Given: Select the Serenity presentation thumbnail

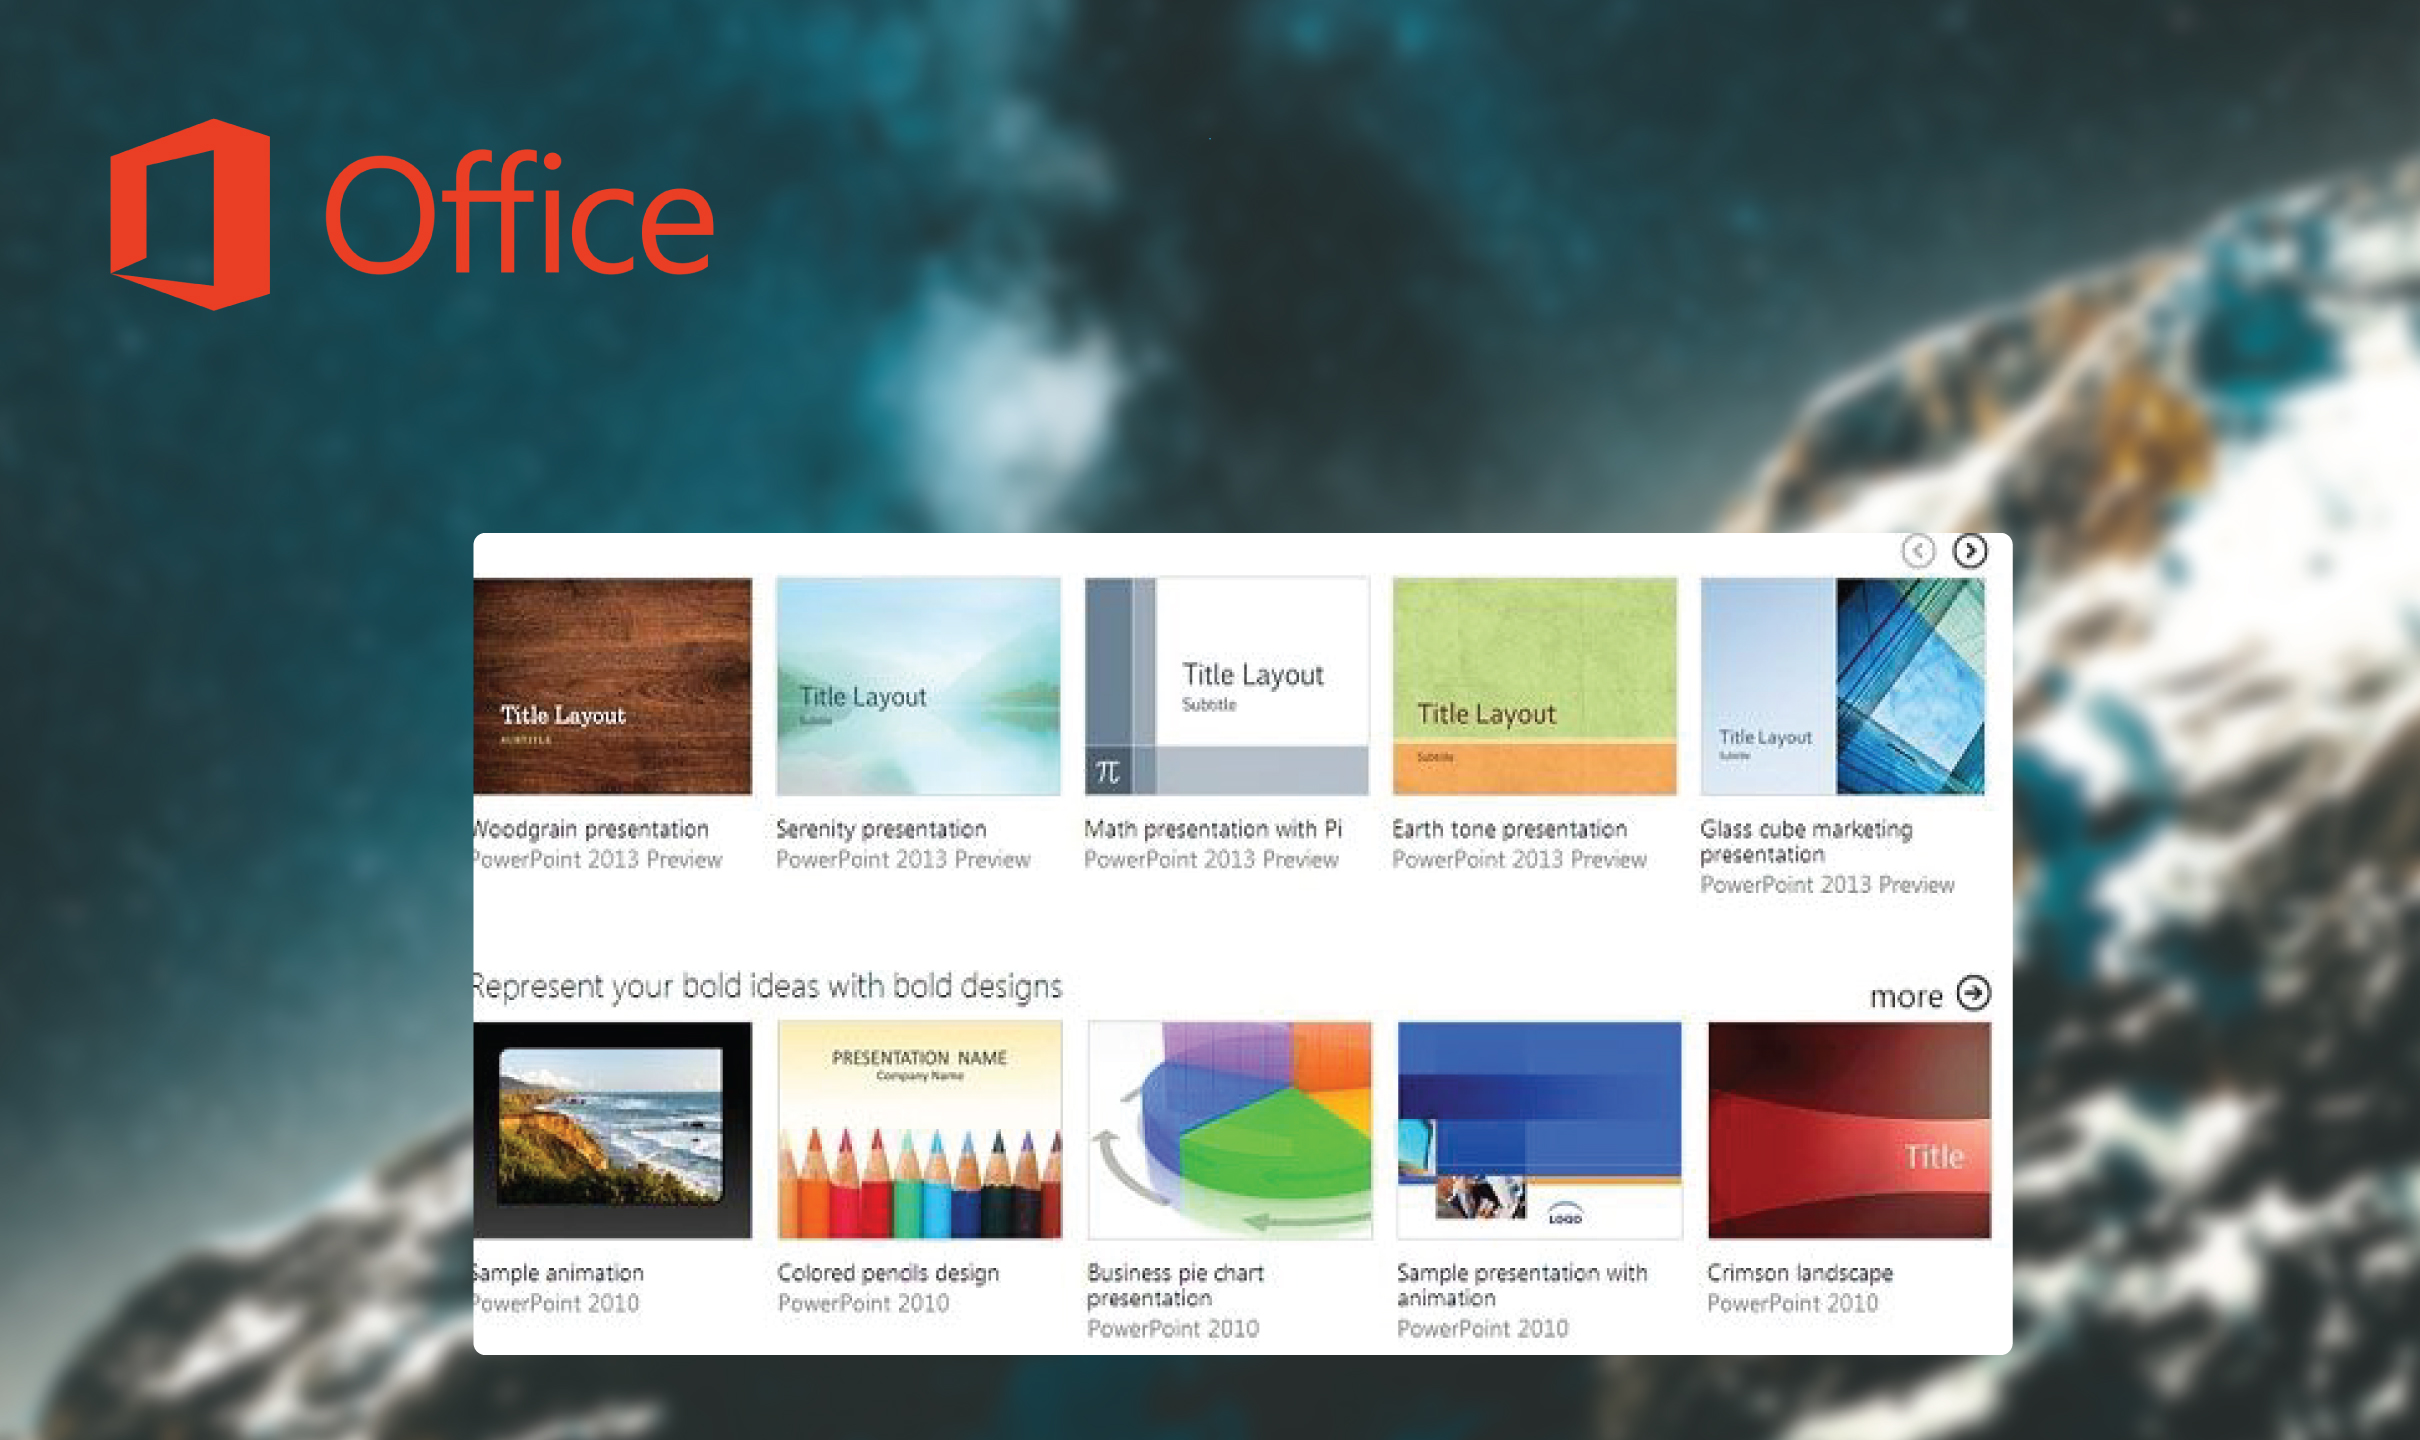Looking at the screenshot, I should [x=918, y=686].
